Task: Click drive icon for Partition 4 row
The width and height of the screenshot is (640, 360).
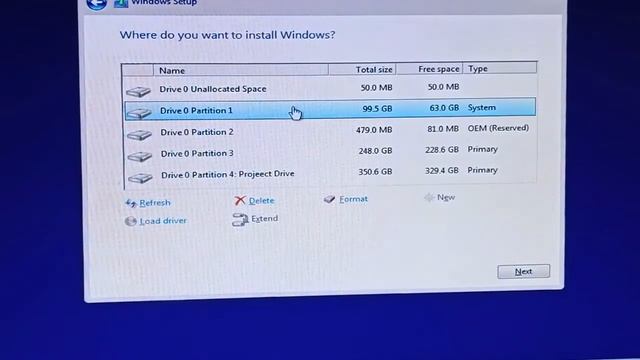Action: point(140,178)
